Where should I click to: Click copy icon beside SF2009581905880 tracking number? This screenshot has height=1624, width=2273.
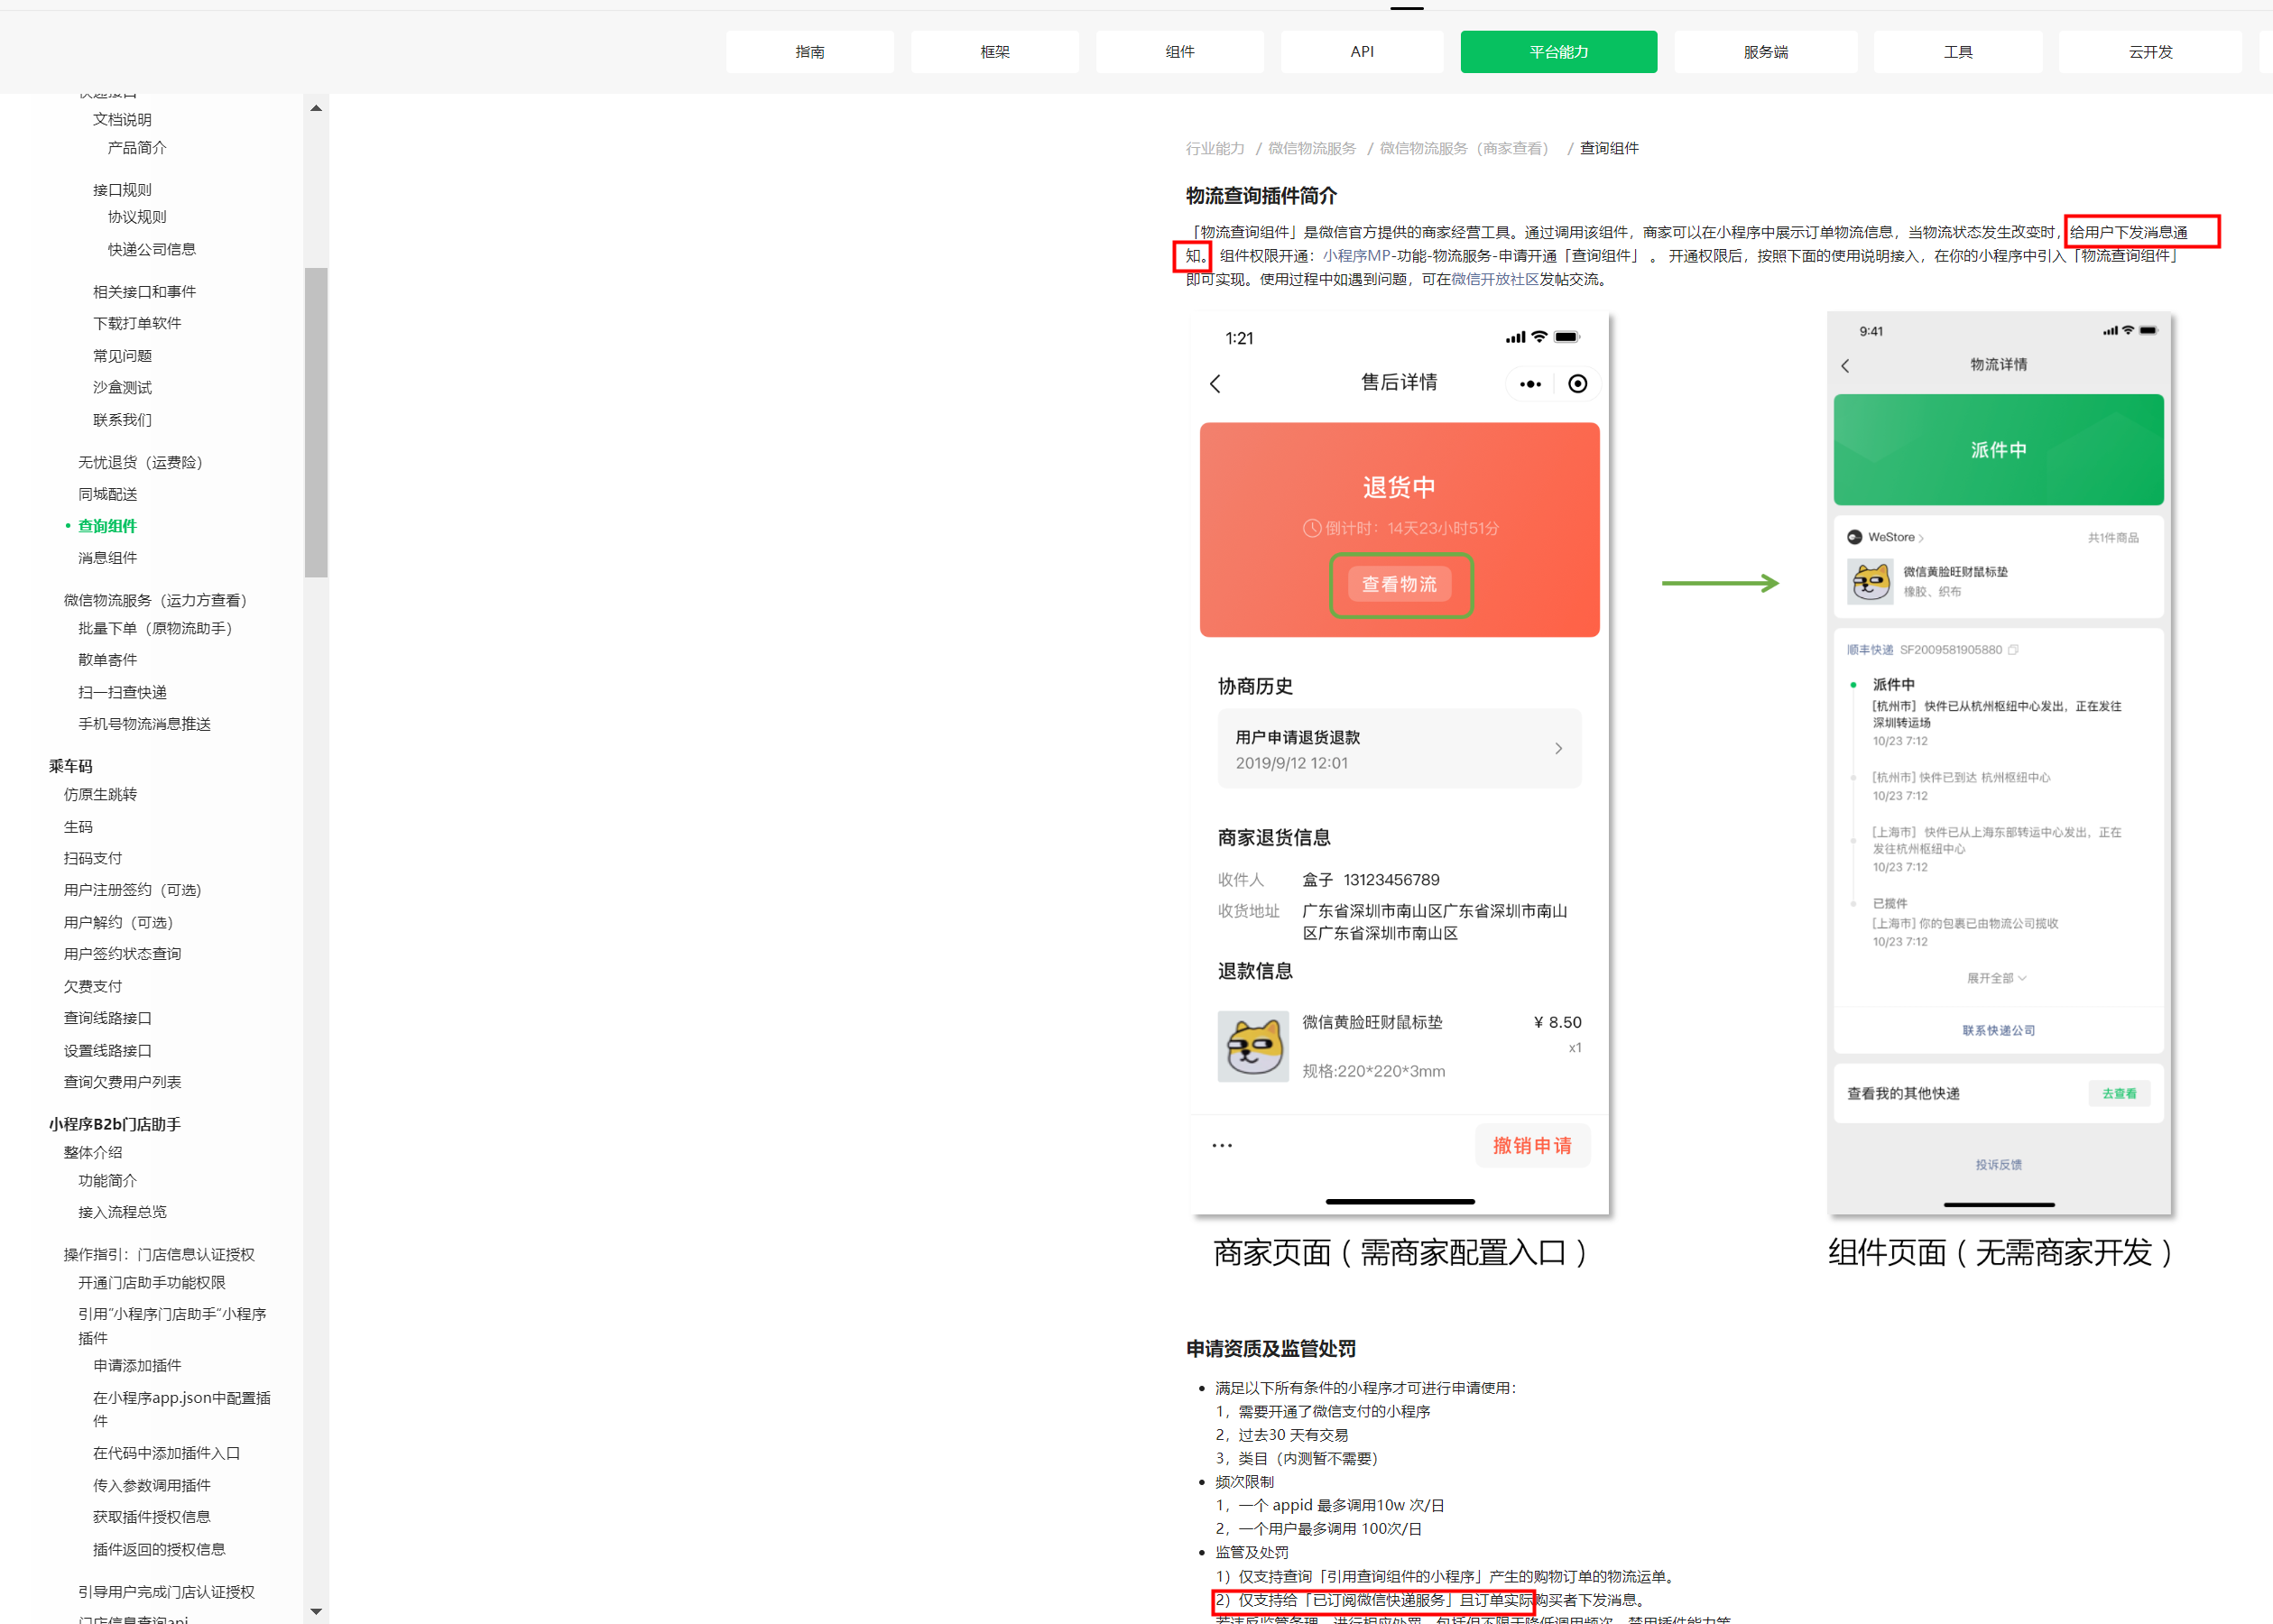2013,650
